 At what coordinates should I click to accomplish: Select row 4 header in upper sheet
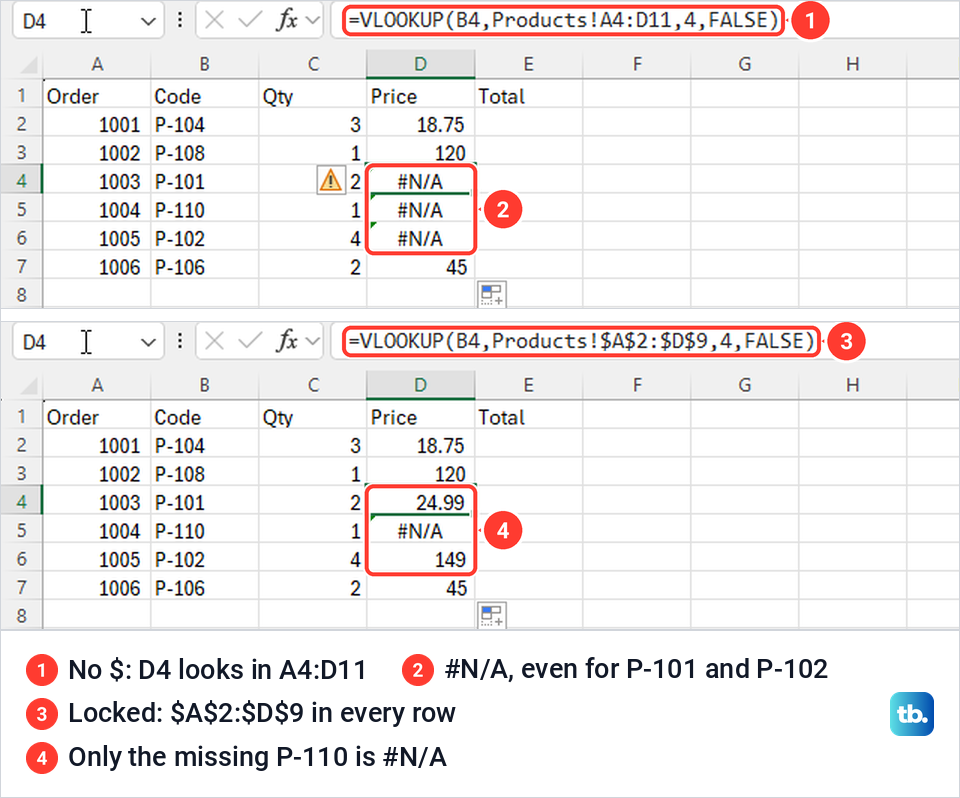(x=21, y=181)
